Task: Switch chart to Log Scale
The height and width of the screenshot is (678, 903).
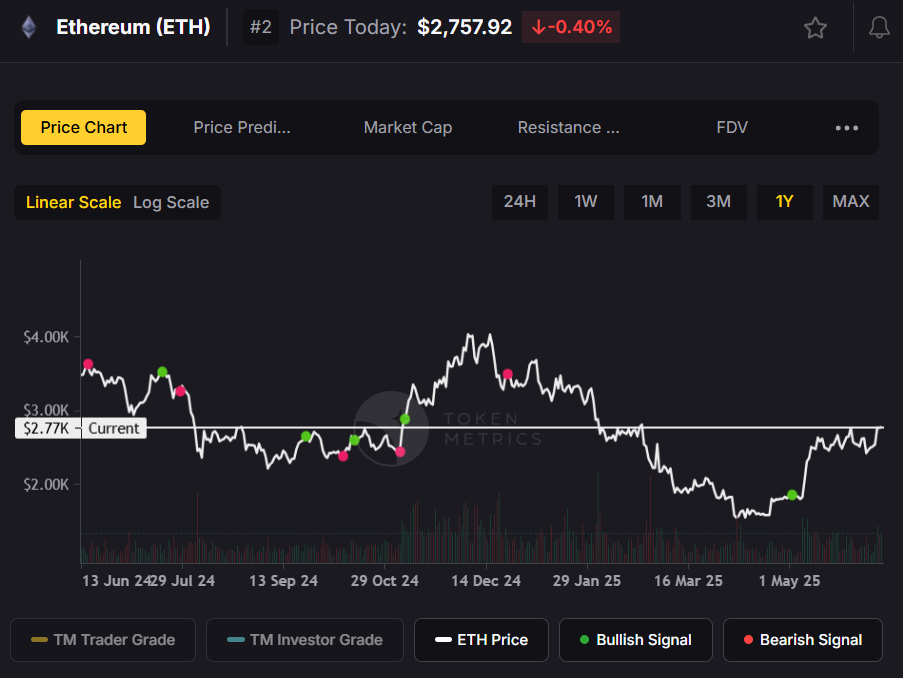Action: point(171,202)
